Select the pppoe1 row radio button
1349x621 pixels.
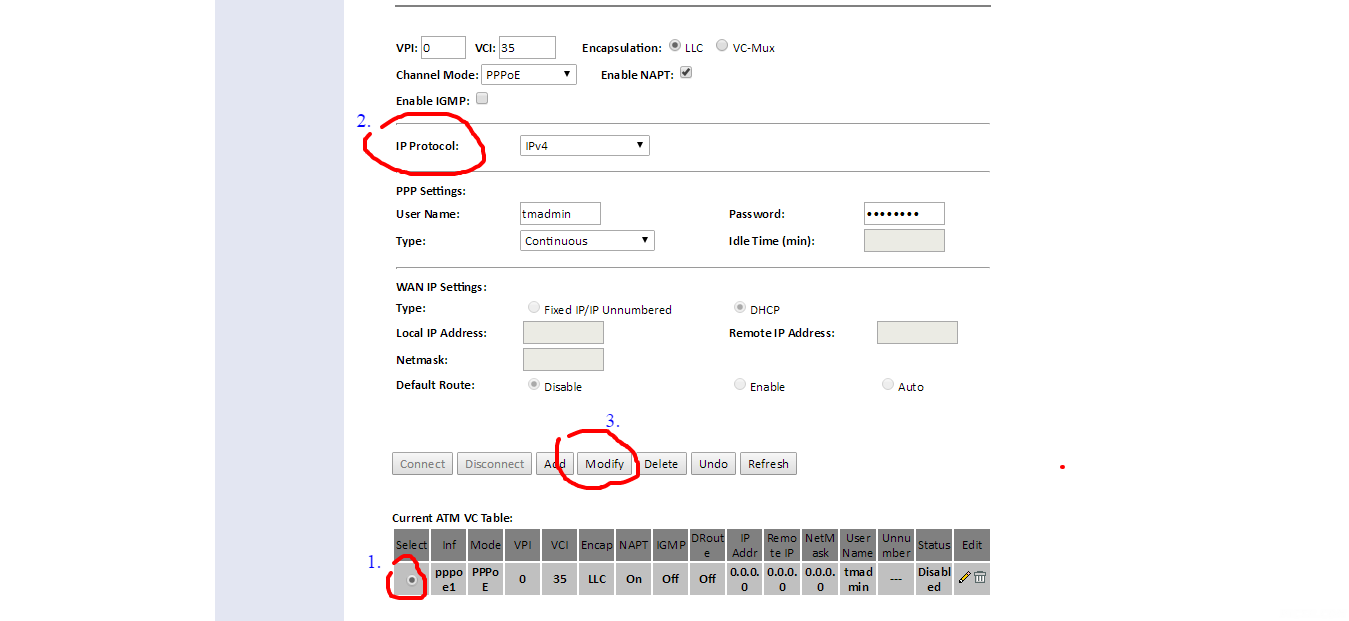(x=411, y=579)
